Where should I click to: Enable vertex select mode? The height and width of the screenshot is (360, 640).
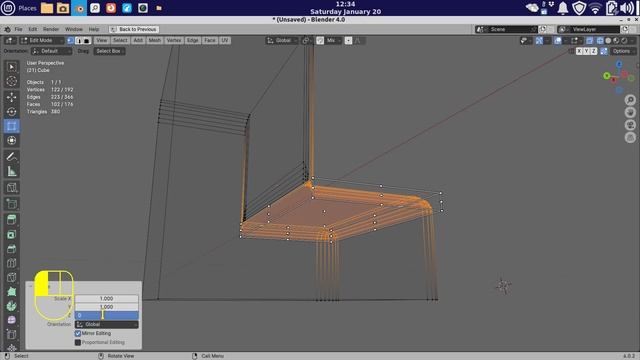coord(70,40)
